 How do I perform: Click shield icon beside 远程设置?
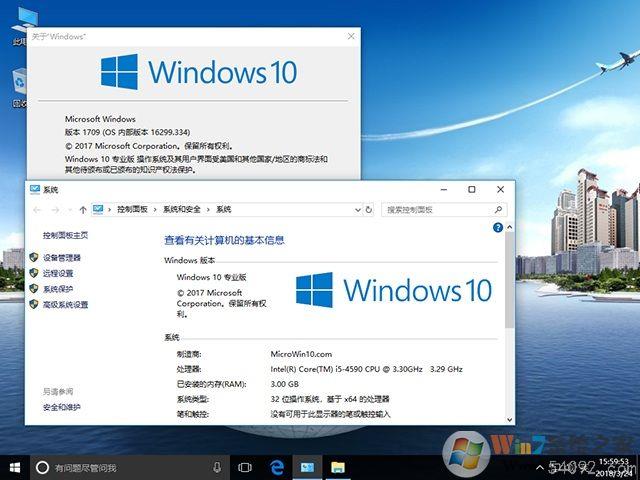(x=34, y=273)
